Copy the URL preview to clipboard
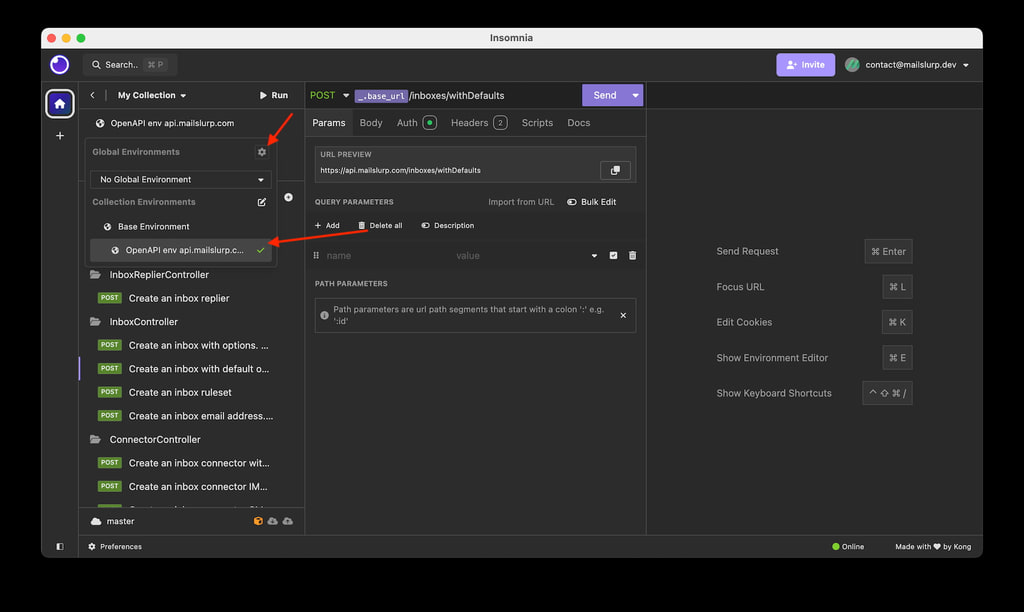The height and width of the screenshot is (612, 1024). (x=615, y=170)
